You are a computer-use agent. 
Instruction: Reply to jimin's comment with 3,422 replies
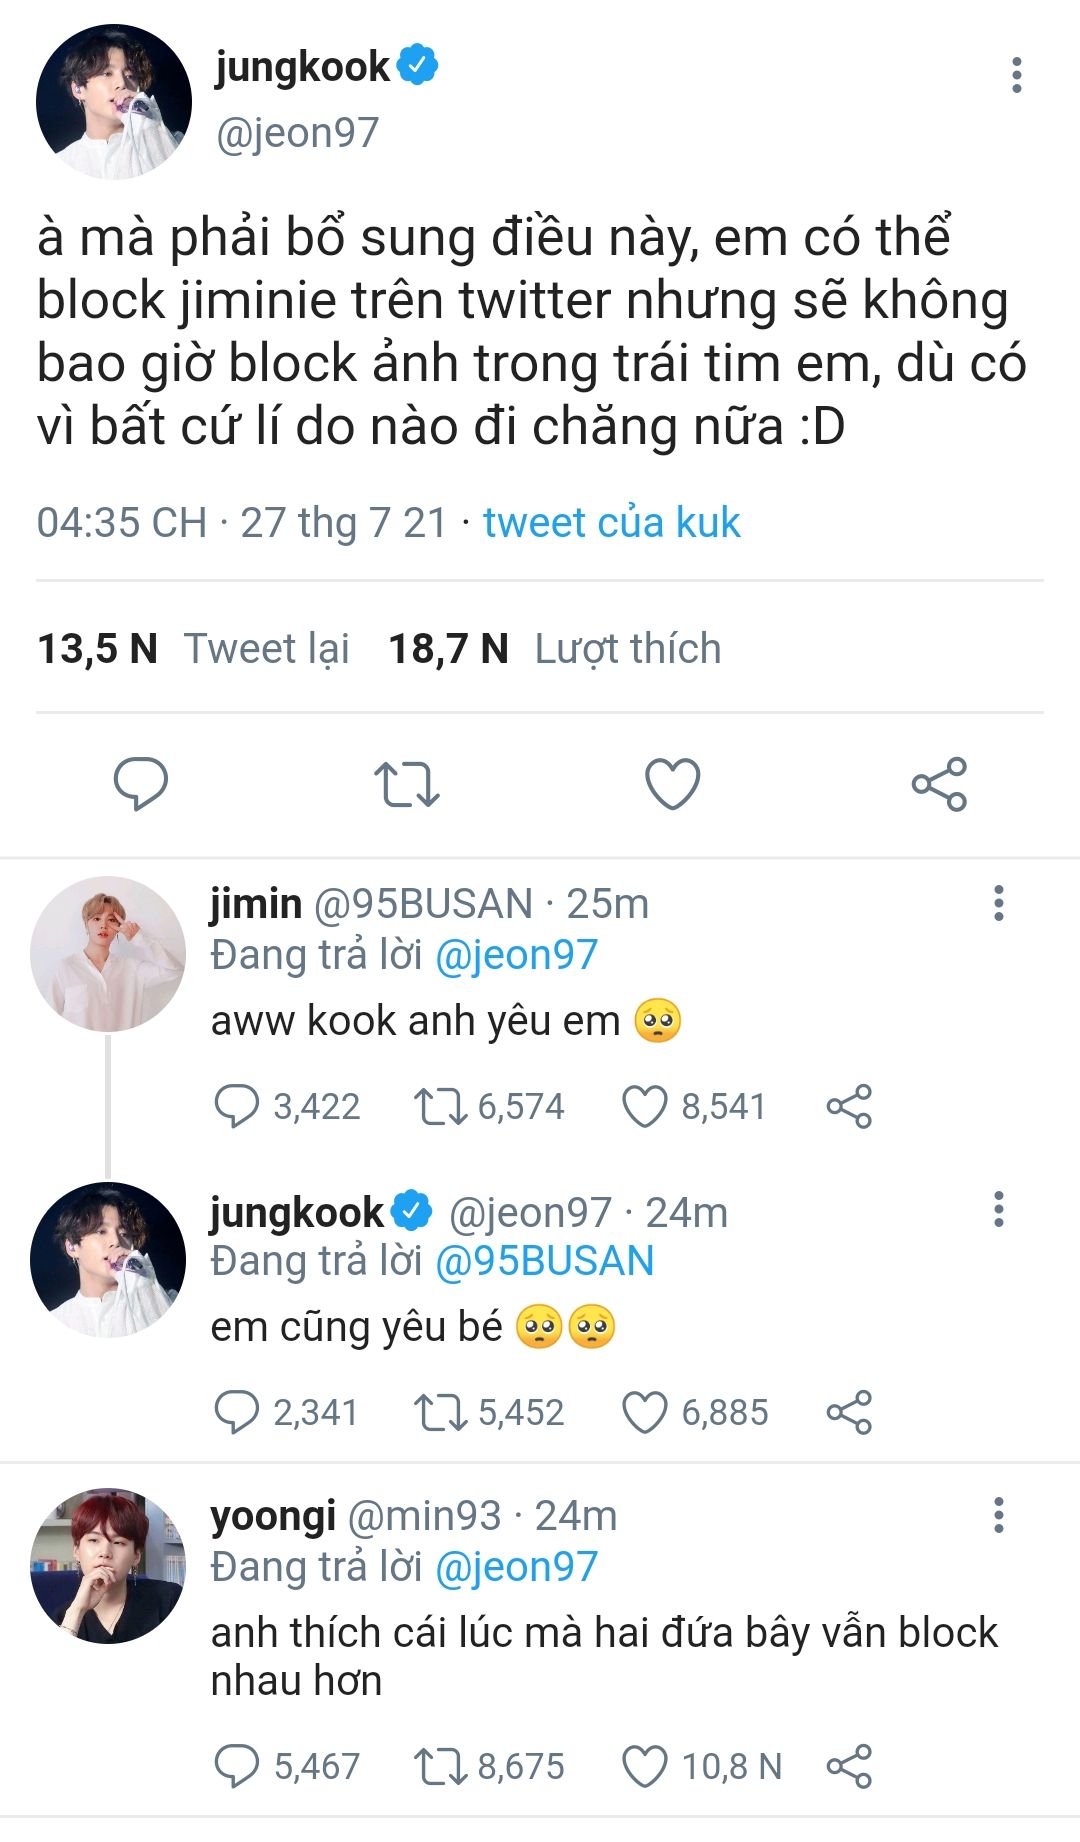237,1107
